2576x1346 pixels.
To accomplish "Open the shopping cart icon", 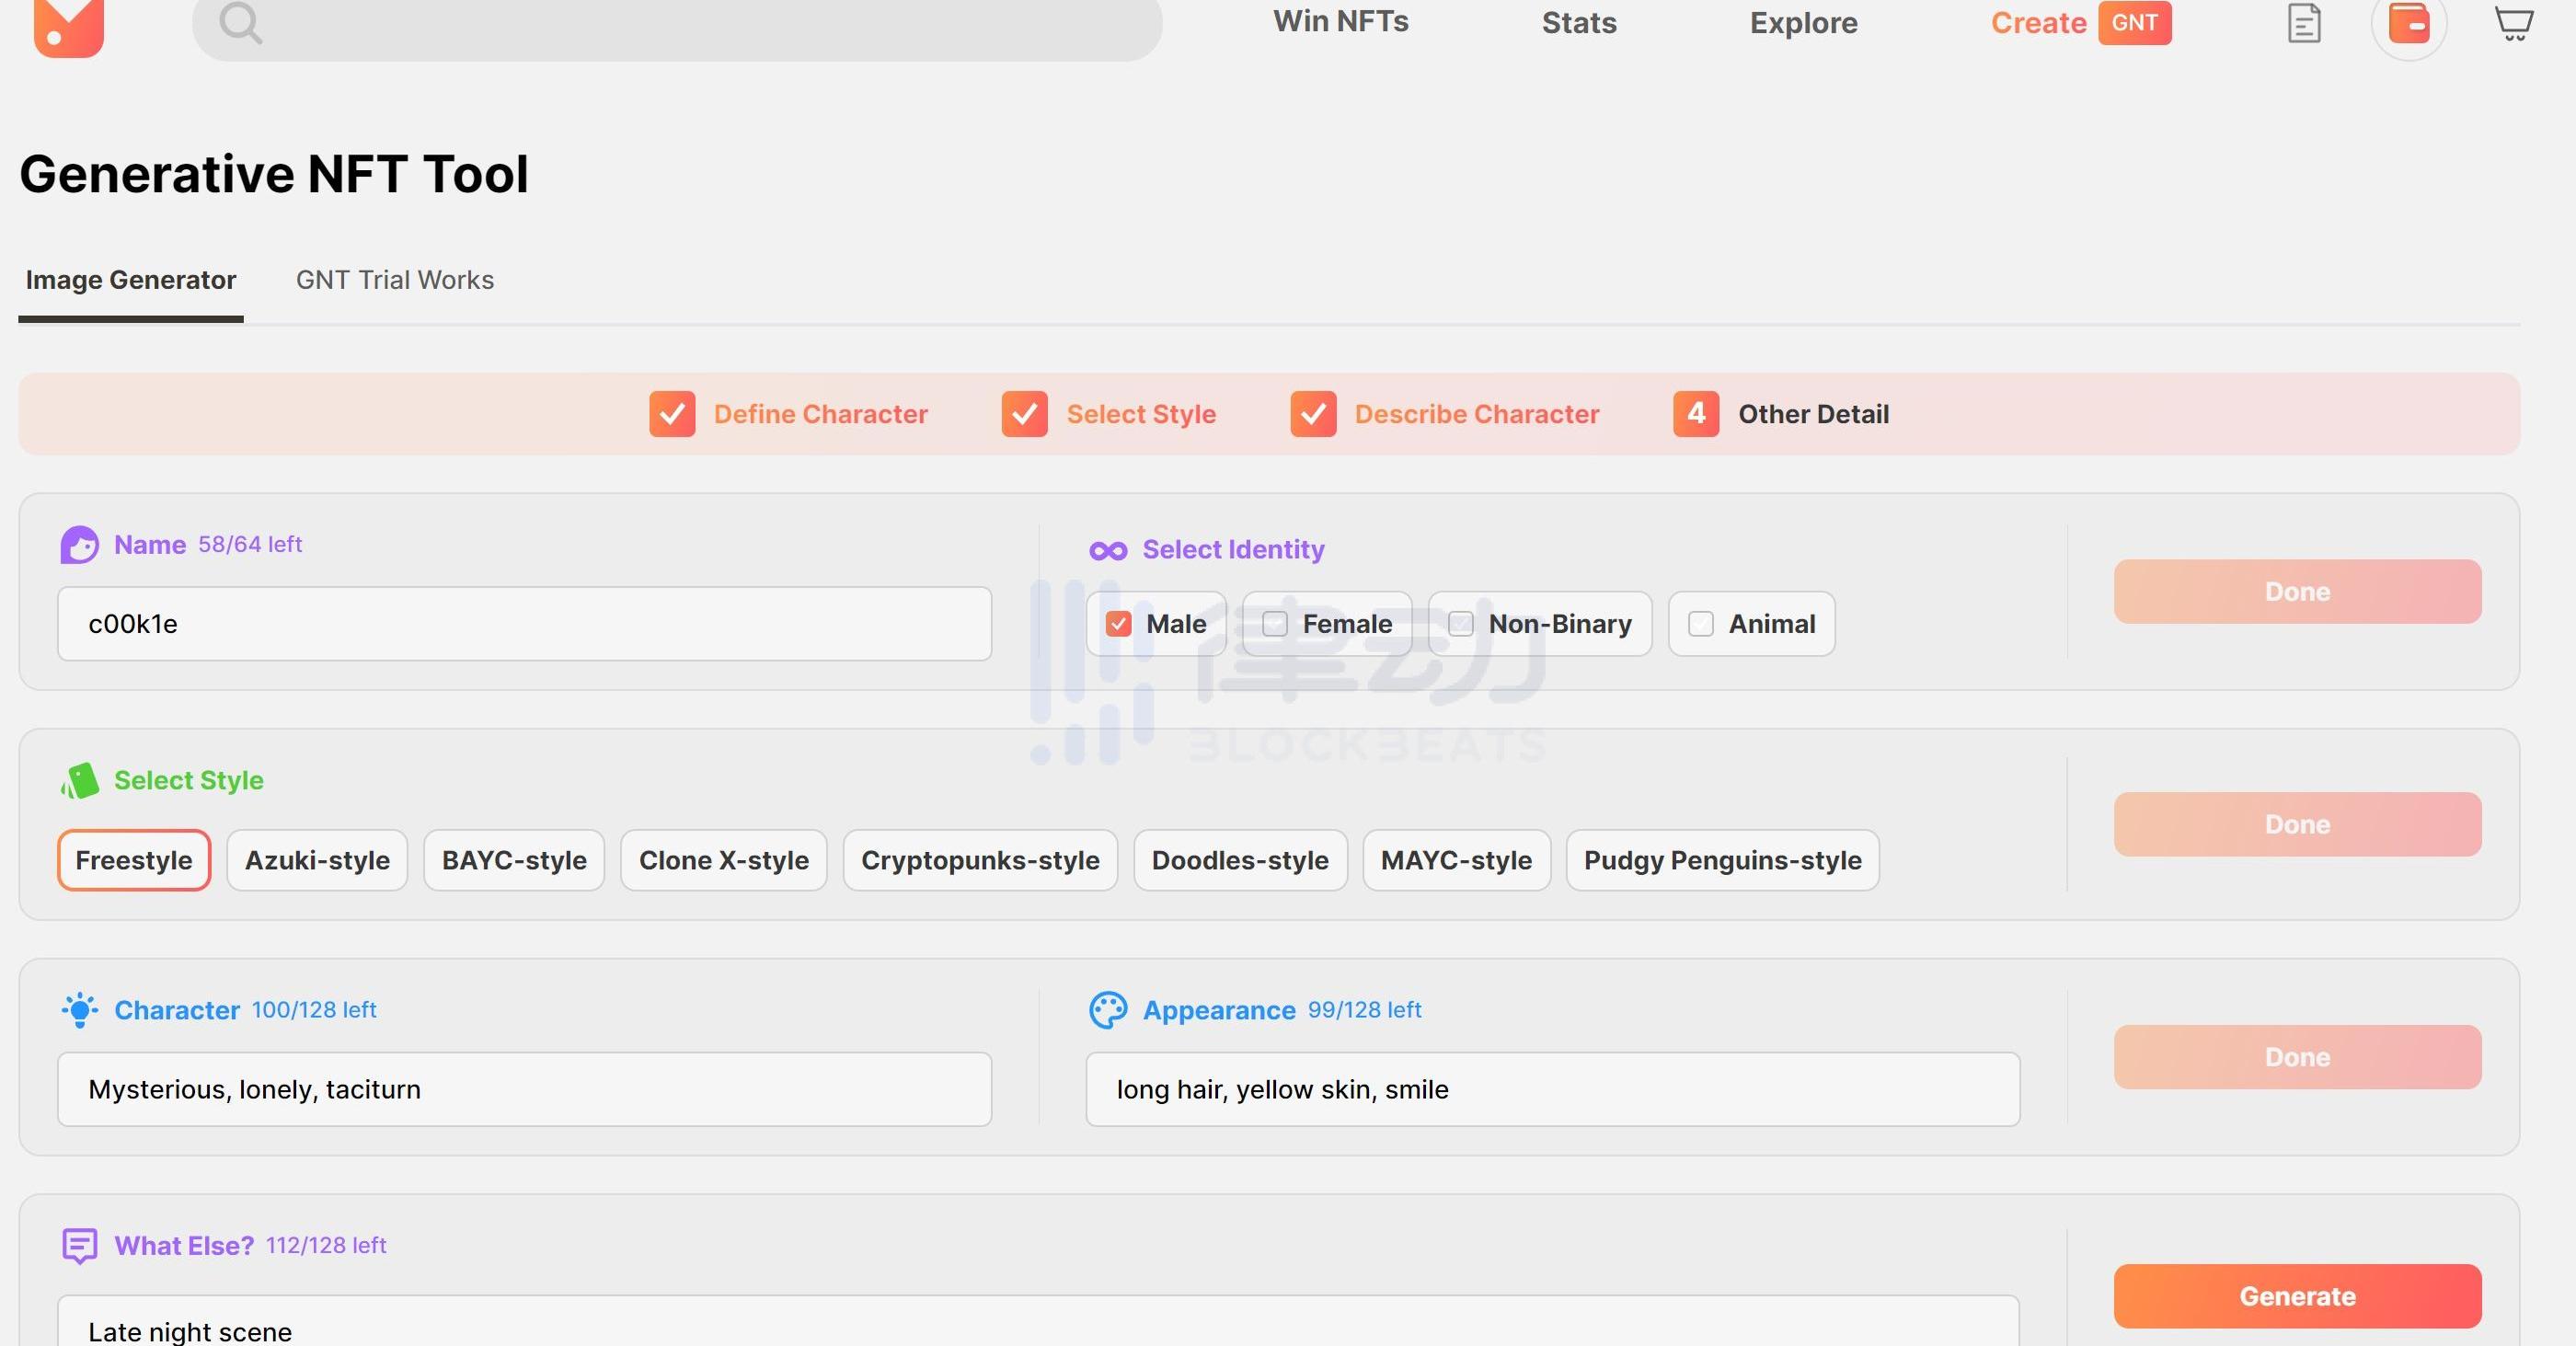I will click(2513, 22).
